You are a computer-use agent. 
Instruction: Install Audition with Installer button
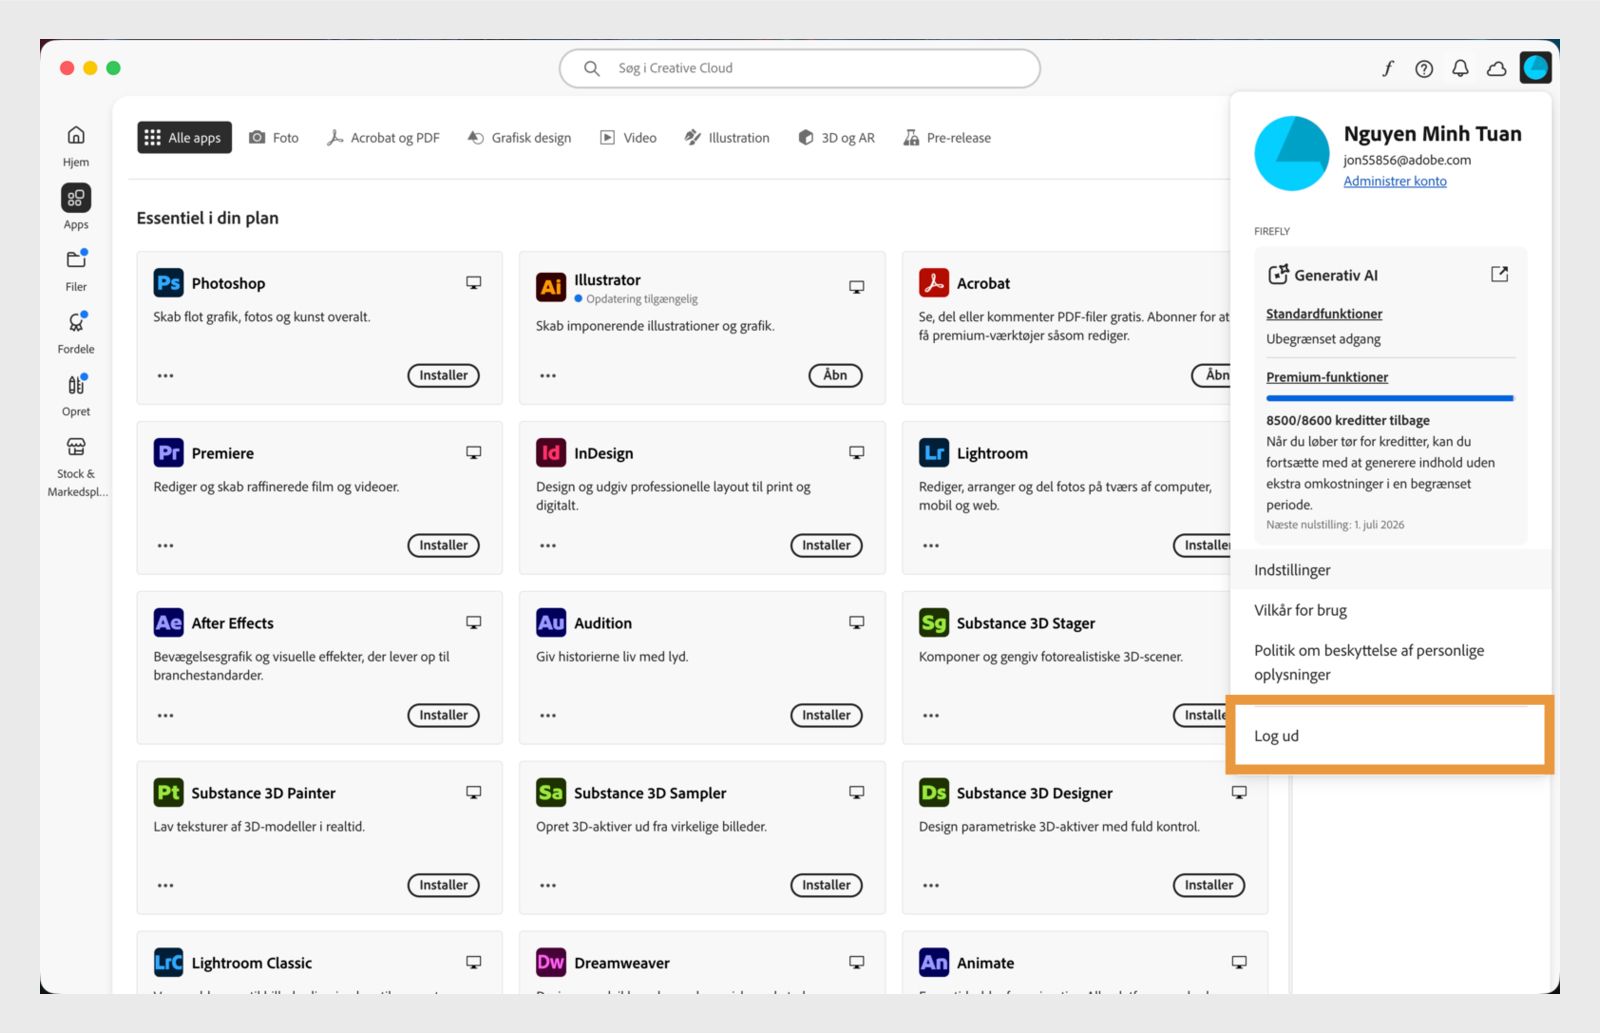point(826,715)
